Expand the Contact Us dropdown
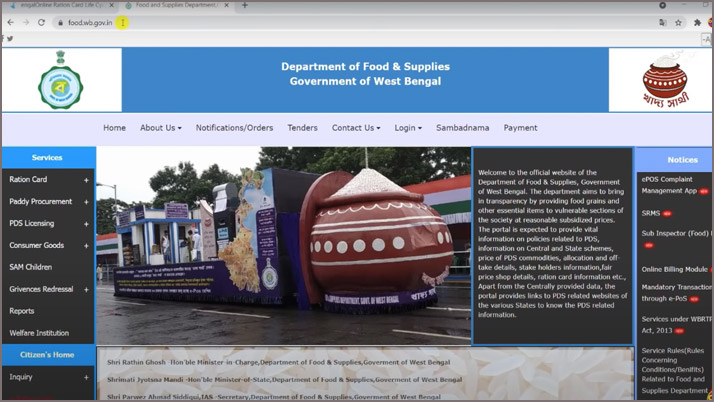Image resolution: width=714 pixels, height=402 pixels. [x=356, y=128]
